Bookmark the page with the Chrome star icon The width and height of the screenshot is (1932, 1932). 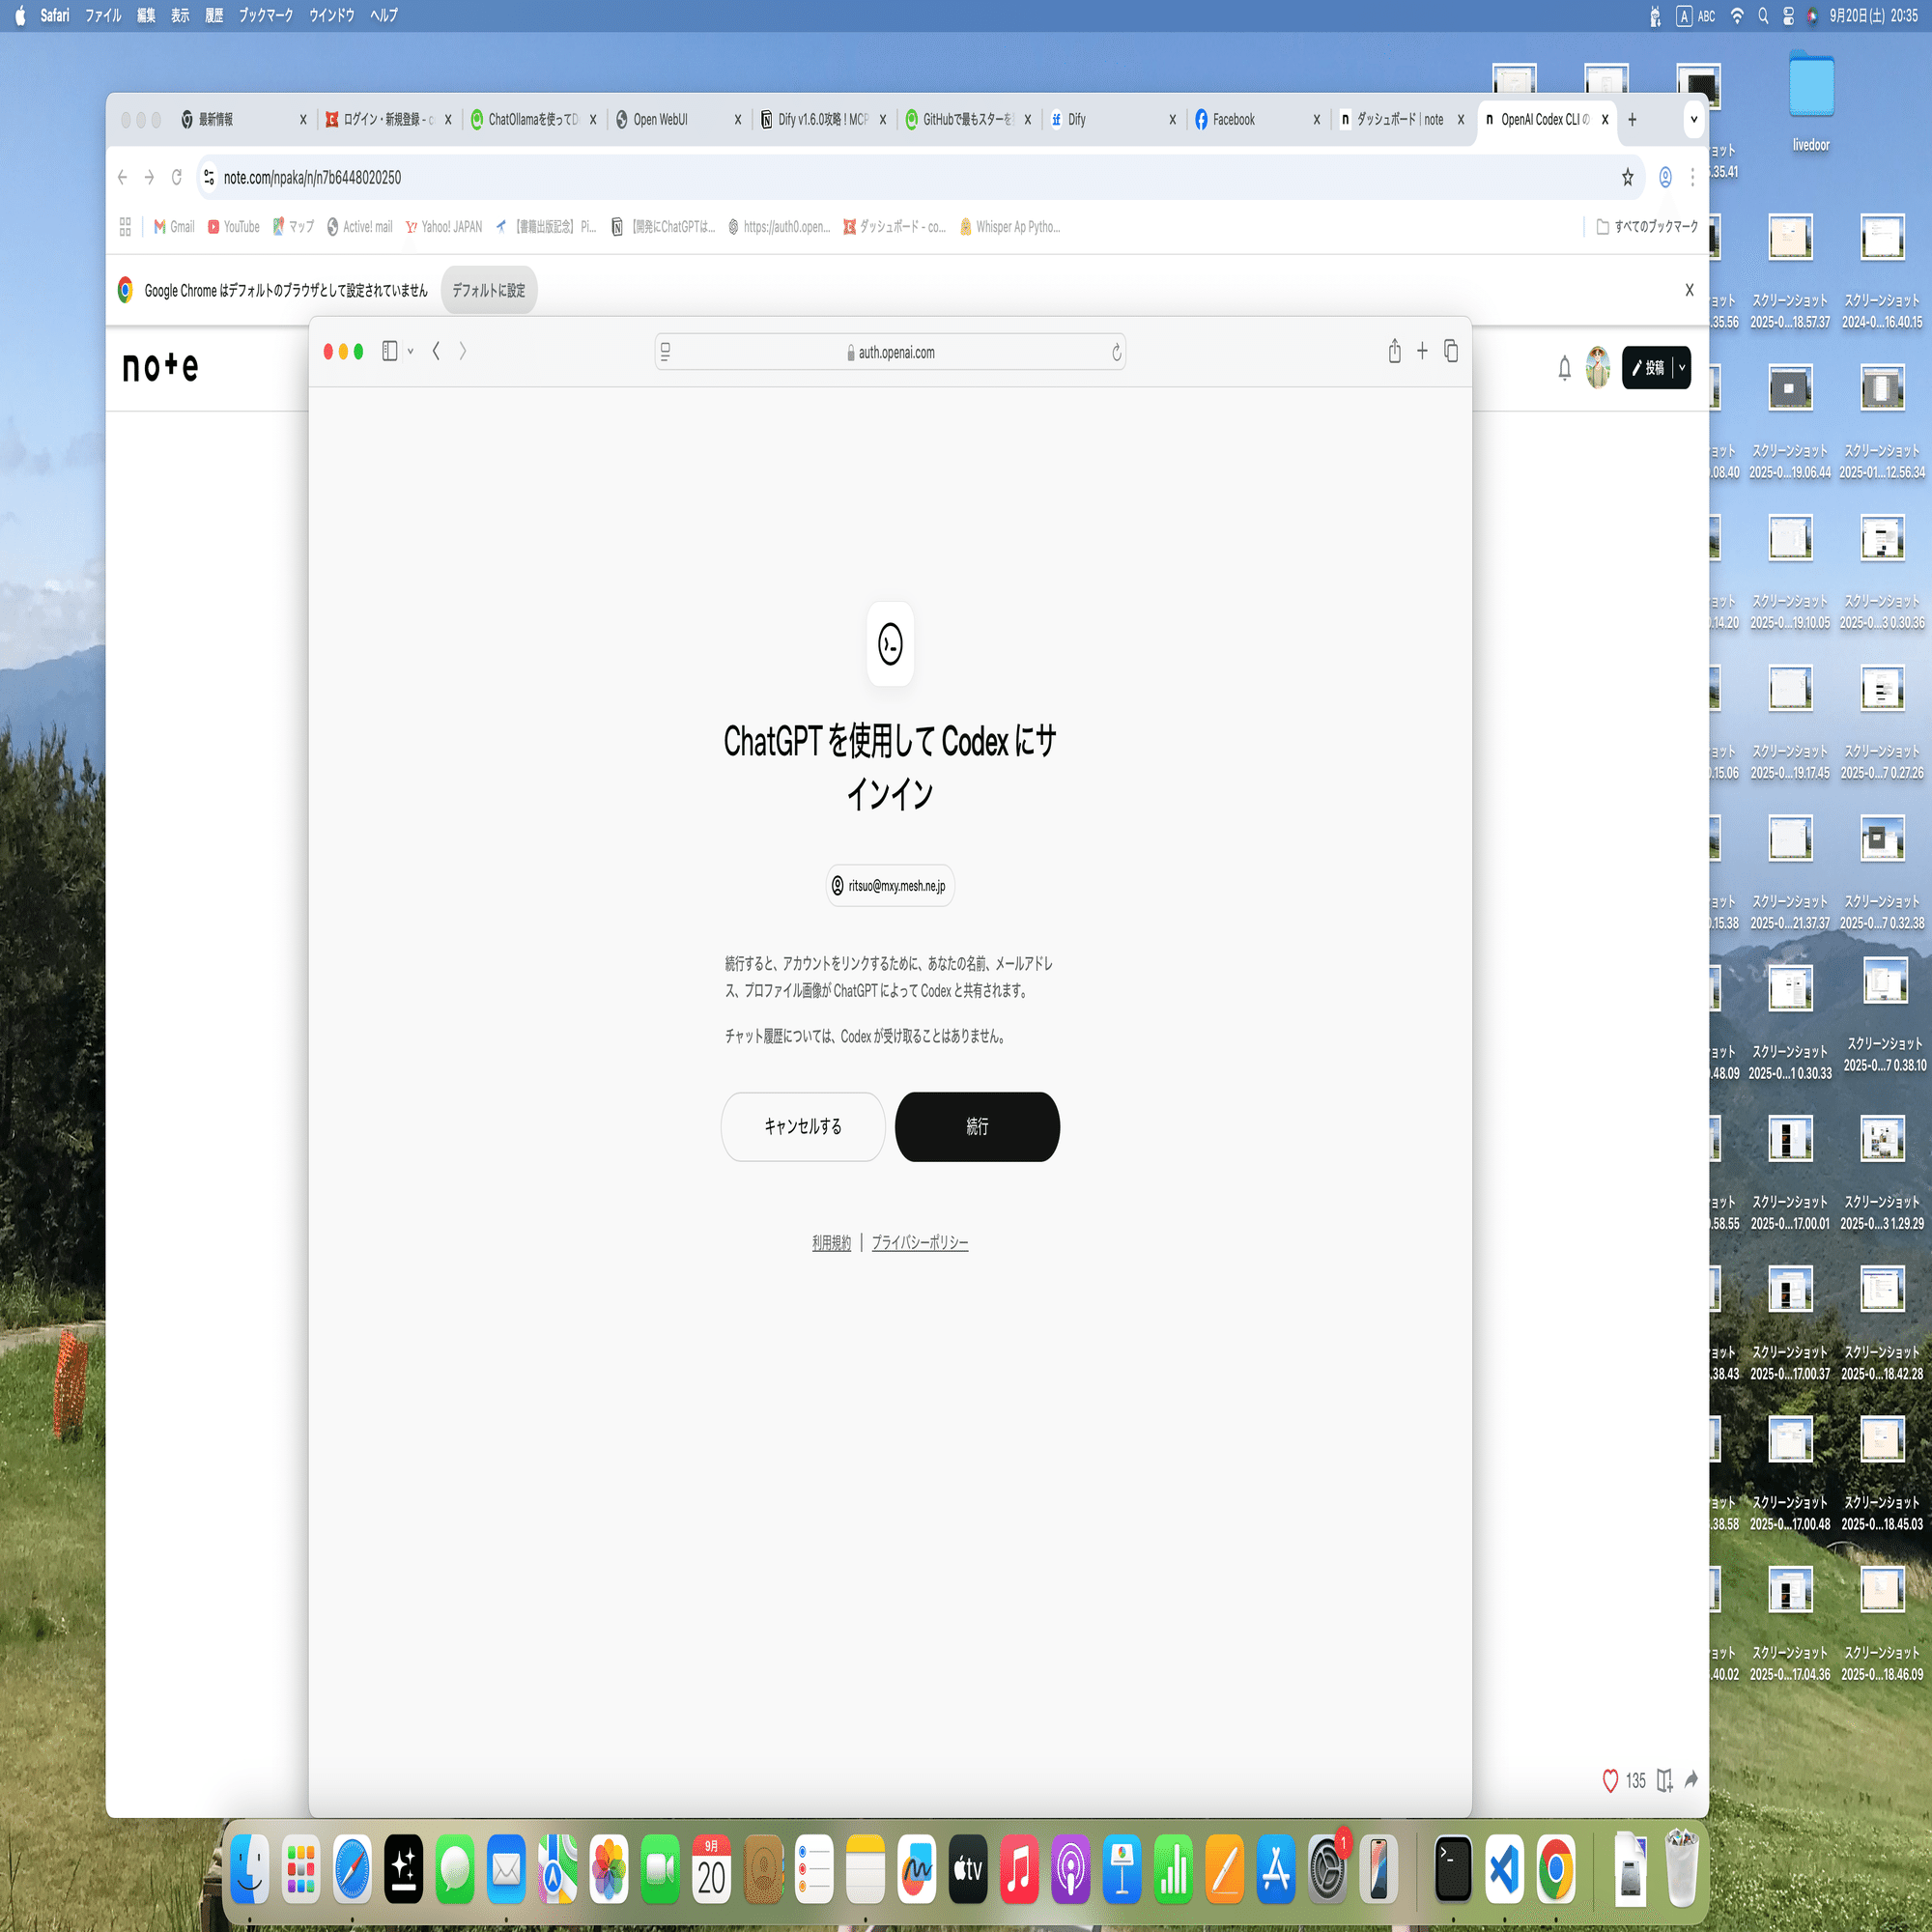[1627, 177]
